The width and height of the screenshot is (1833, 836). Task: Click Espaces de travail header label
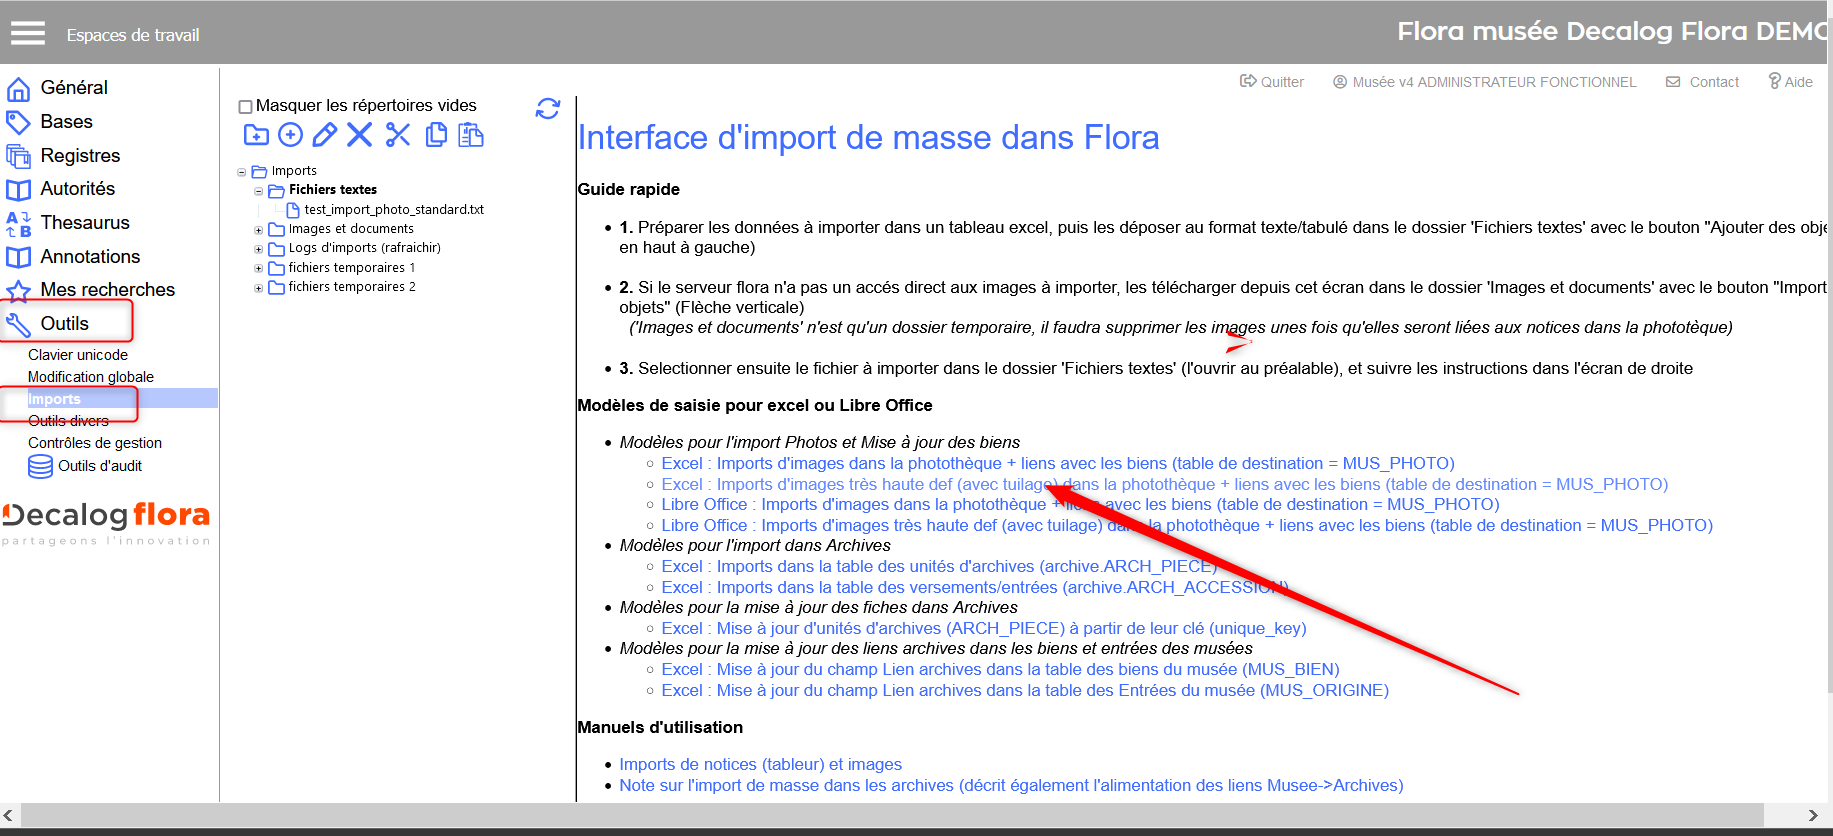[x=133, y=35]
